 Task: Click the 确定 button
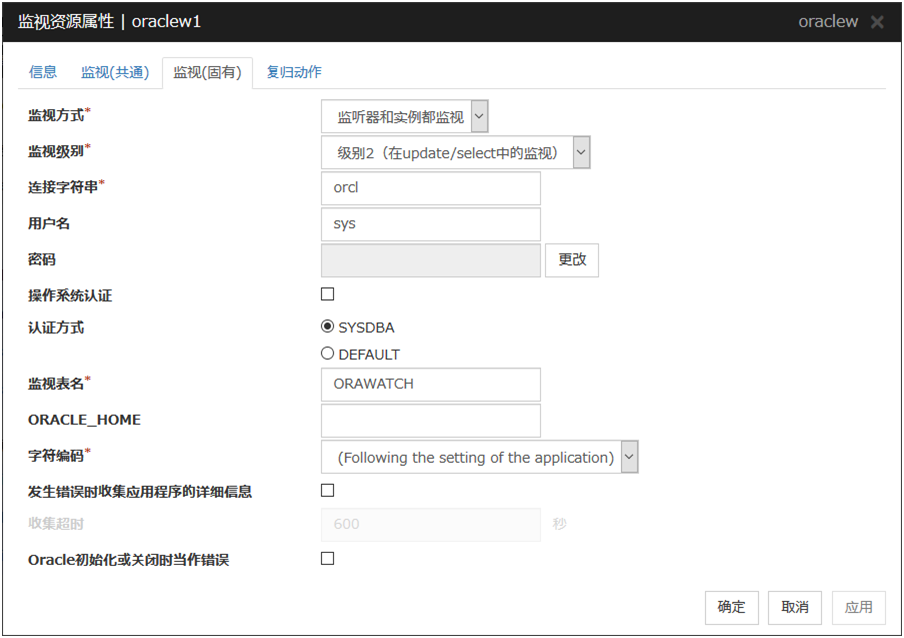pyautogui.click(x=731, y=607)
